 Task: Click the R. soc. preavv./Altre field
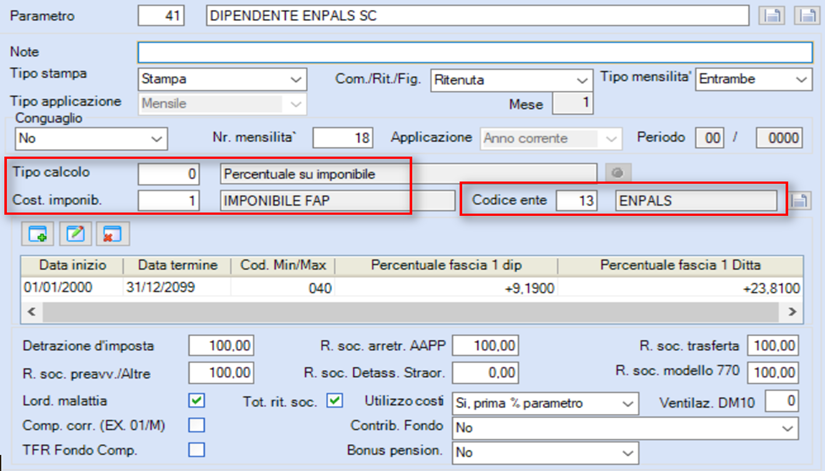(221, 373)
